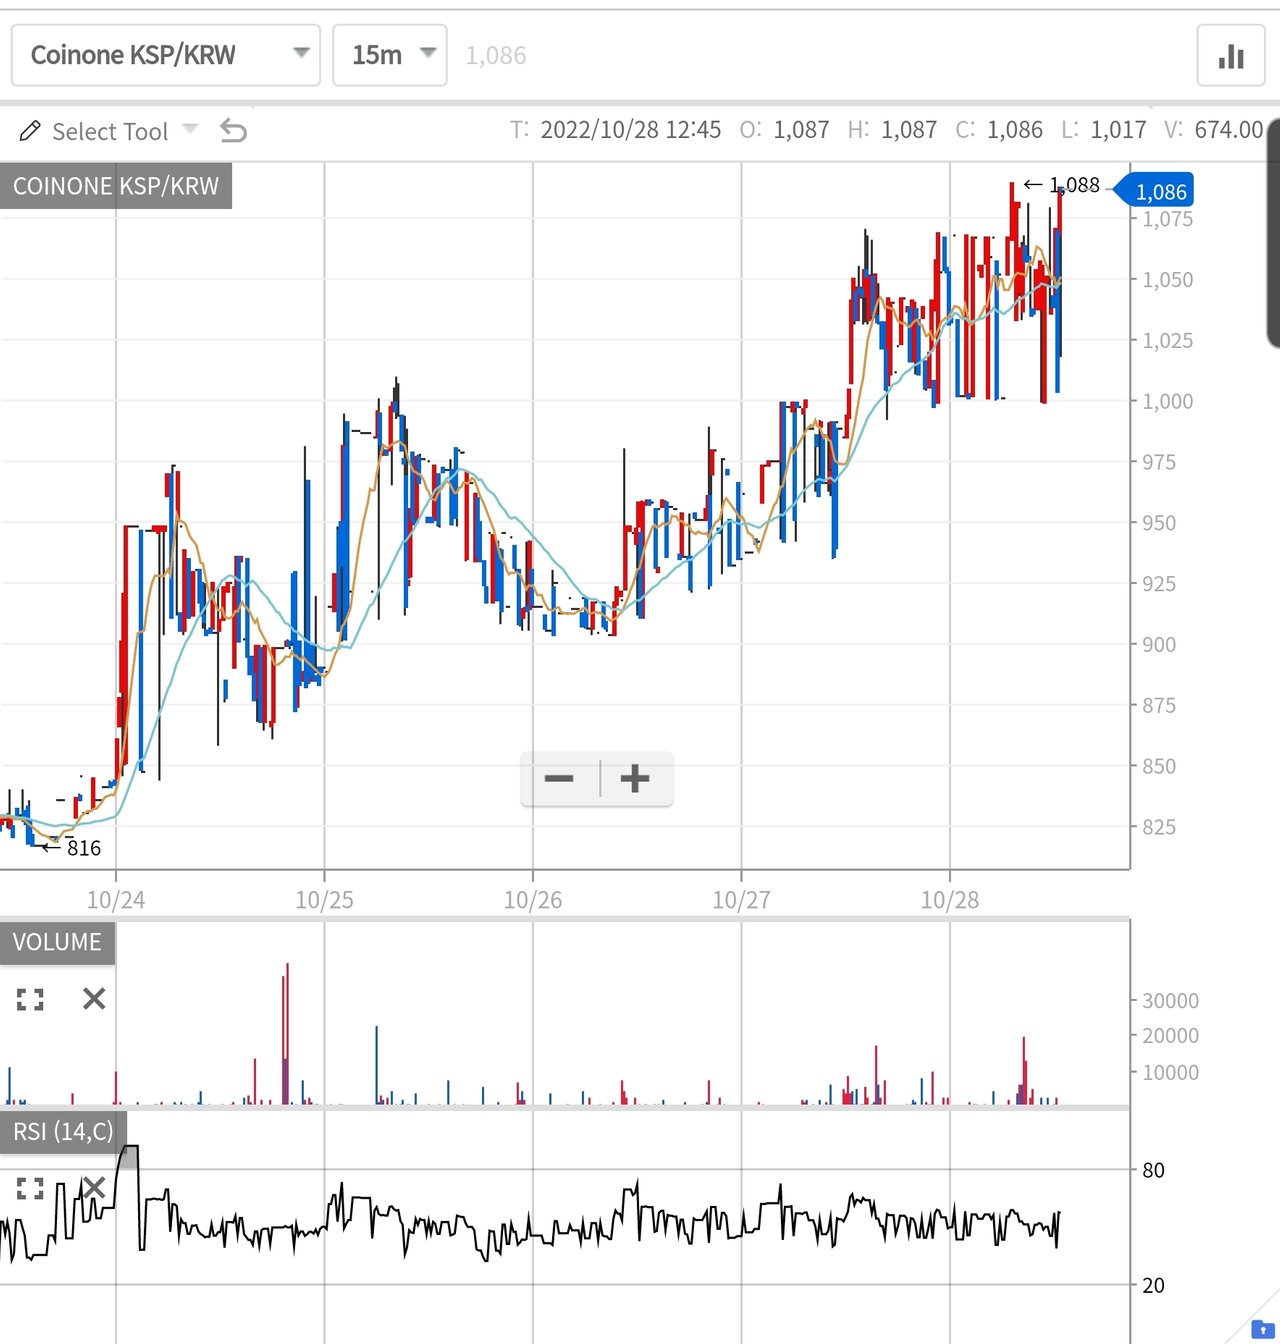Click the RSI 80 level label
Viewport: 1280px width, 1344px height.
[x=1153, y=1170]
